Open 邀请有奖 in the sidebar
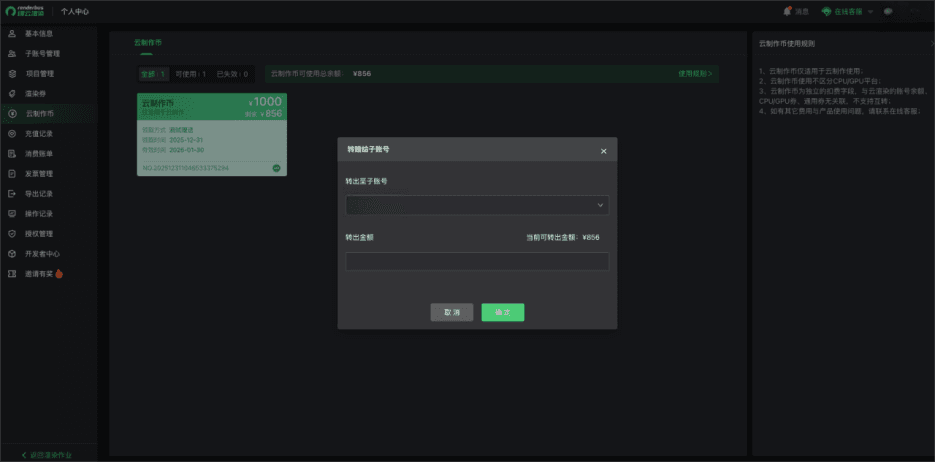935x462 pixels. 43,273
